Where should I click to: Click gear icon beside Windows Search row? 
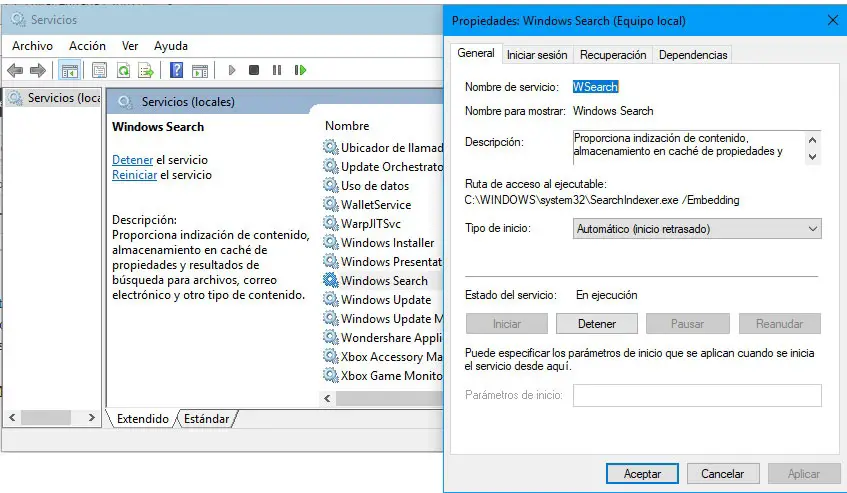331,280
